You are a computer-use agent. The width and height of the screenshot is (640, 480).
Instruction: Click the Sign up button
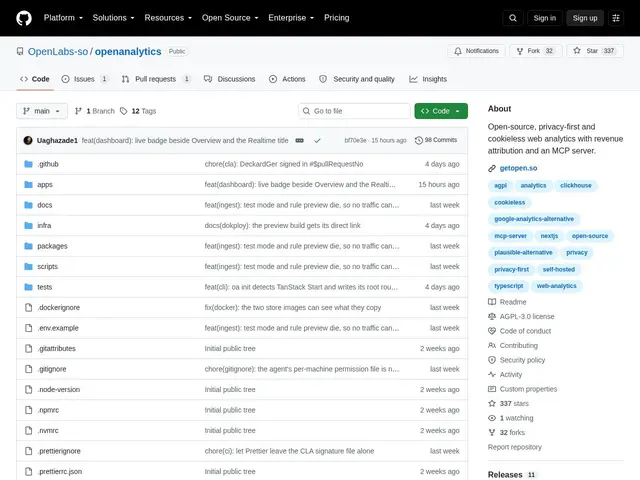coord(584,18)
